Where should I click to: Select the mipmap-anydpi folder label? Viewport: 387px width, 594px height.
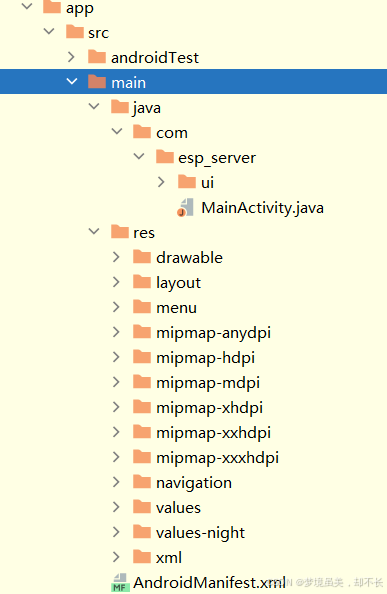pos(214,333)
